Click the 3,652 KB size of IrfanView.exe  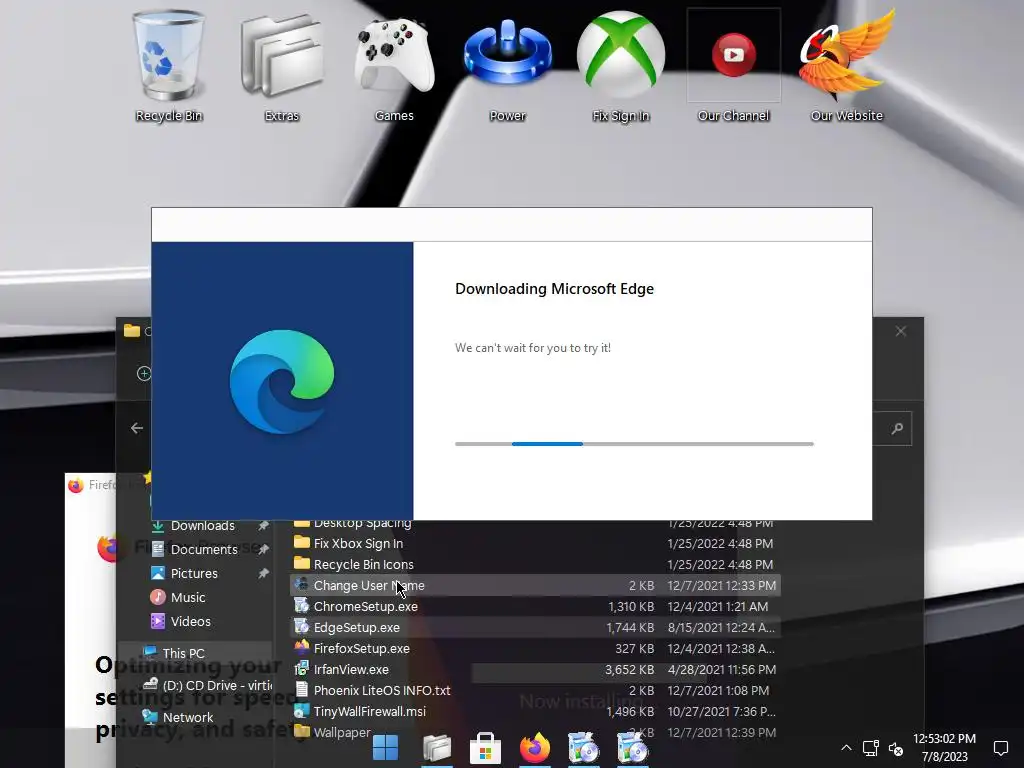coord(630,669)
